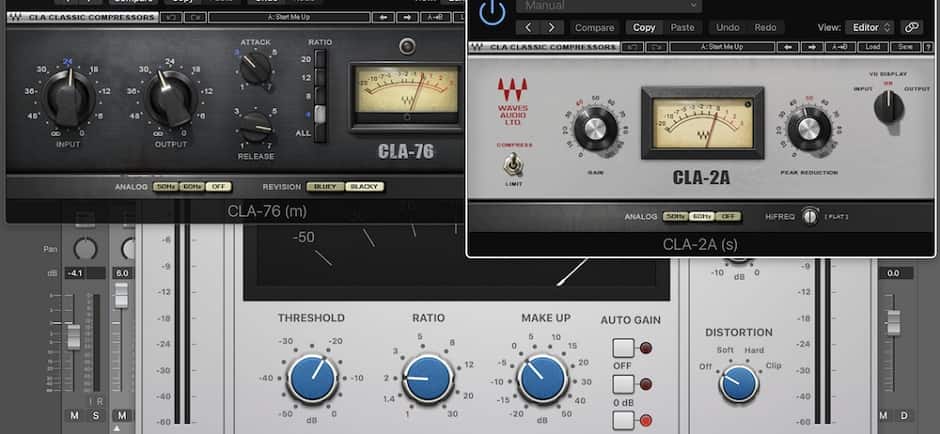Click Compare in the CLA-2A window
This screenshot has width=940, height=434.
(x=594, y=28)
